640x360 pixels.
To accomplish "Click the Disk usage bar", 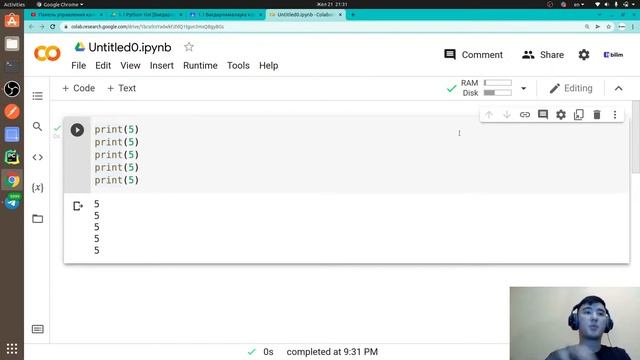I will pos(498,93).
